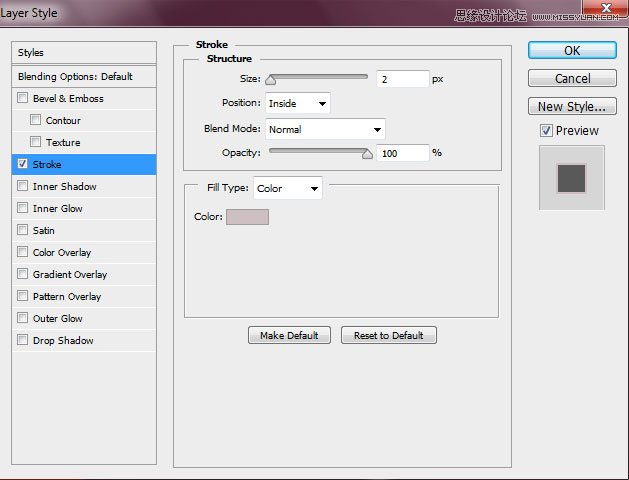The height and width of the screenshot is (480, 629).
Task: Select the Pattern Overlay style label
Action: 67,297
